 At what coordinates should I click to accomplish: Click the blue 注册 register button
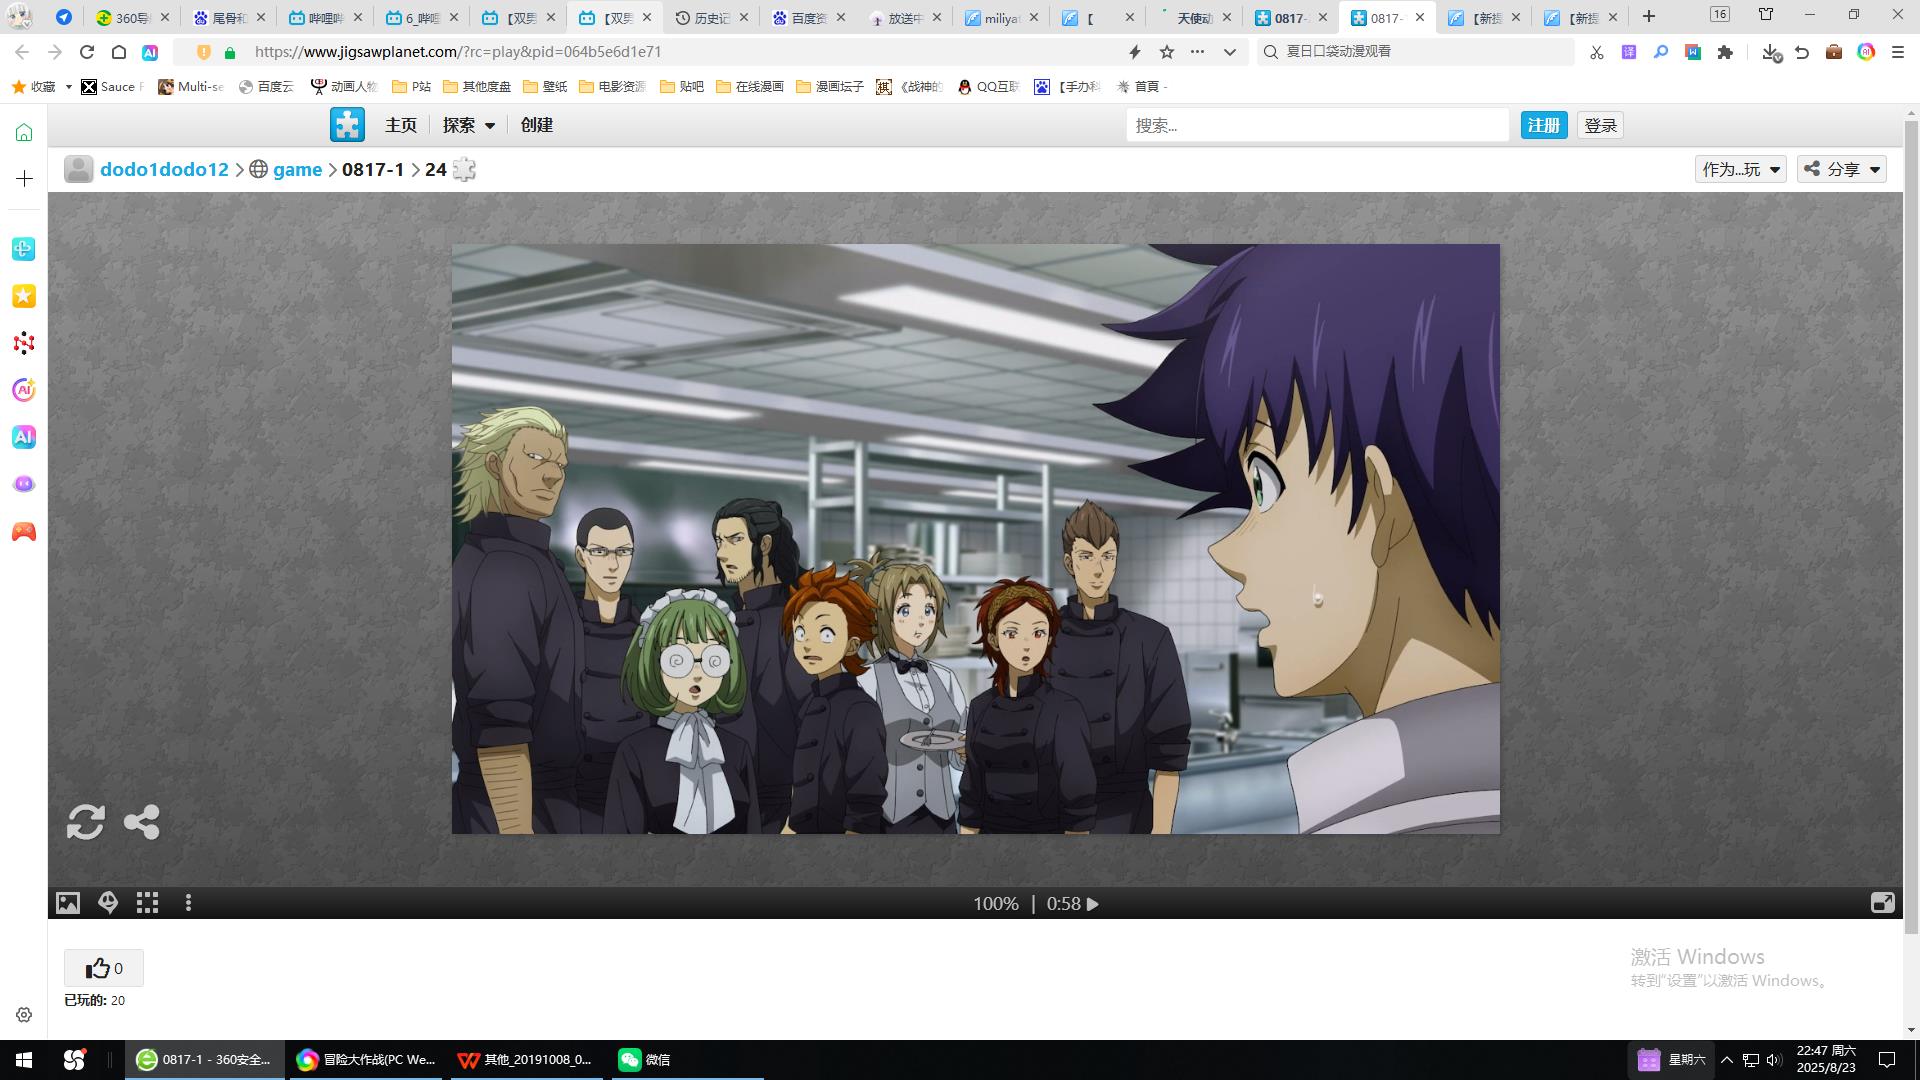[1544, 125]
